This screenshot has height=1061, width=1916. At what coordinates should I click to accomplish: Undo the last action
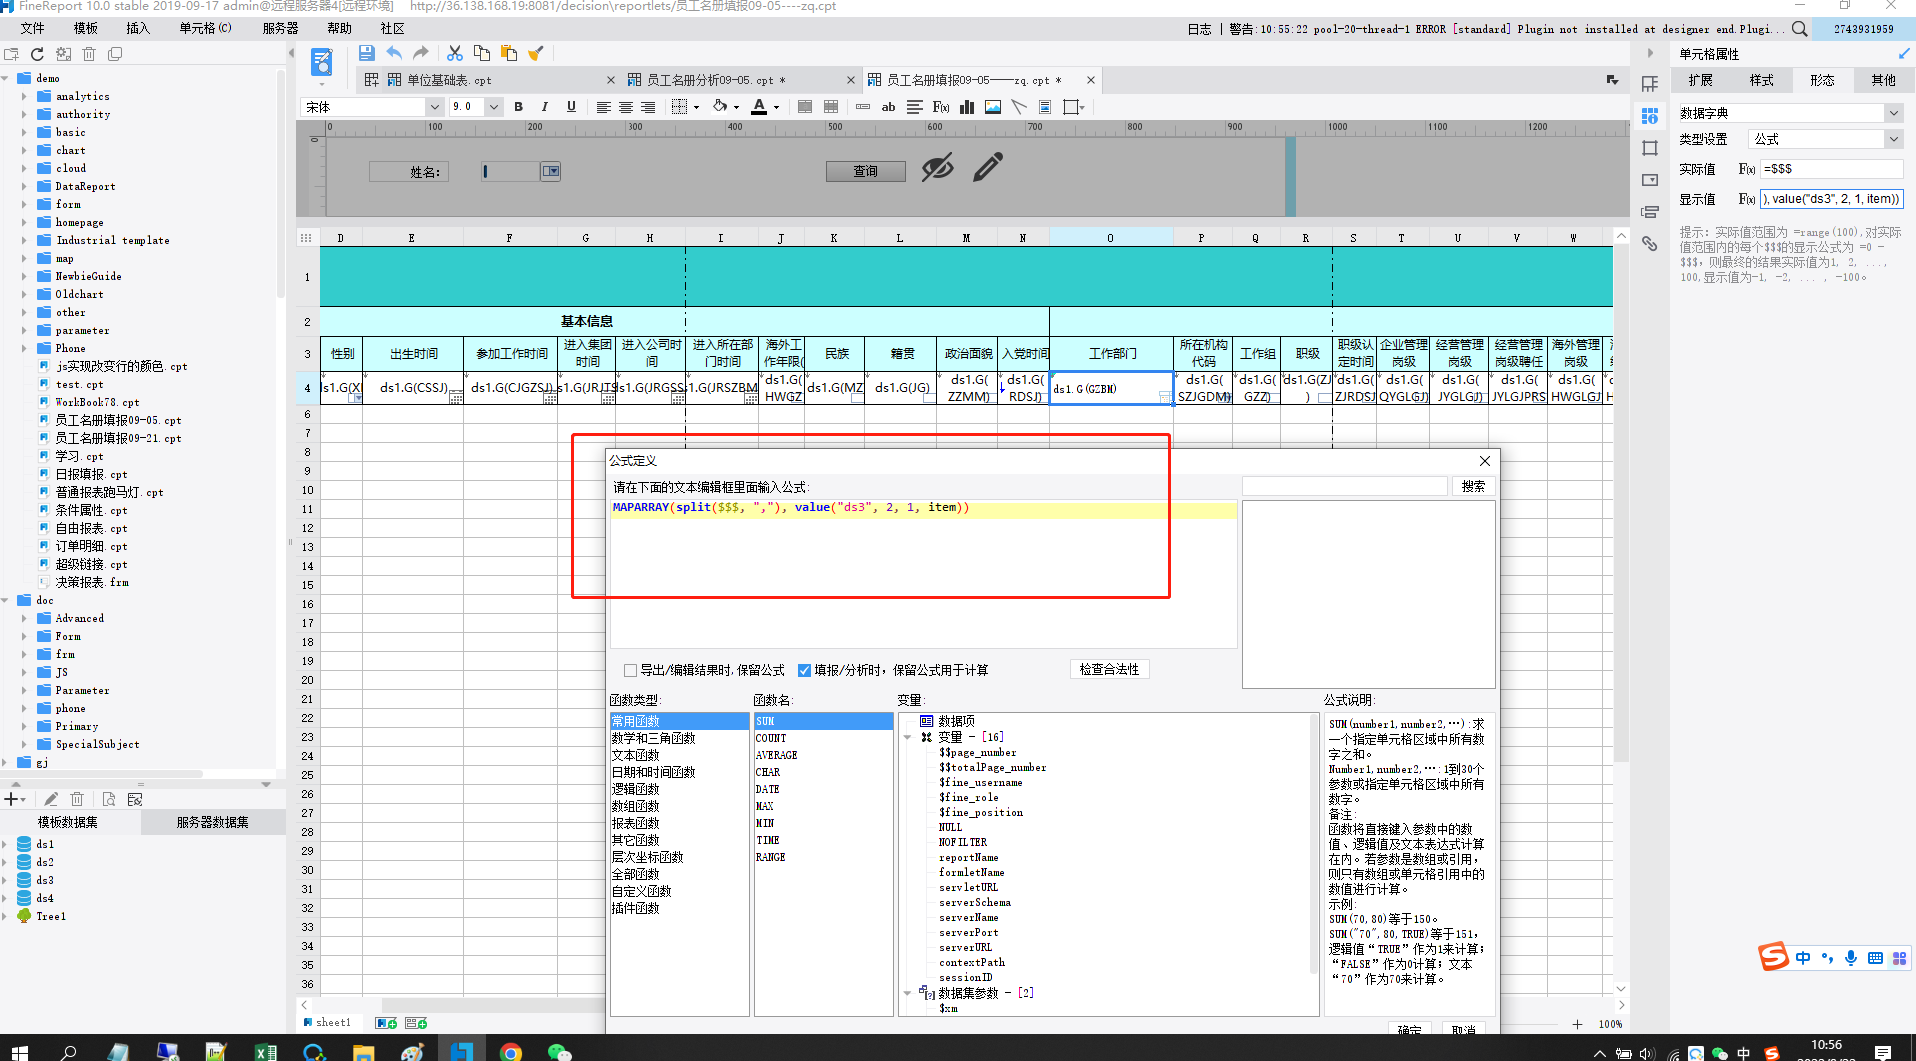click(394, 53)
